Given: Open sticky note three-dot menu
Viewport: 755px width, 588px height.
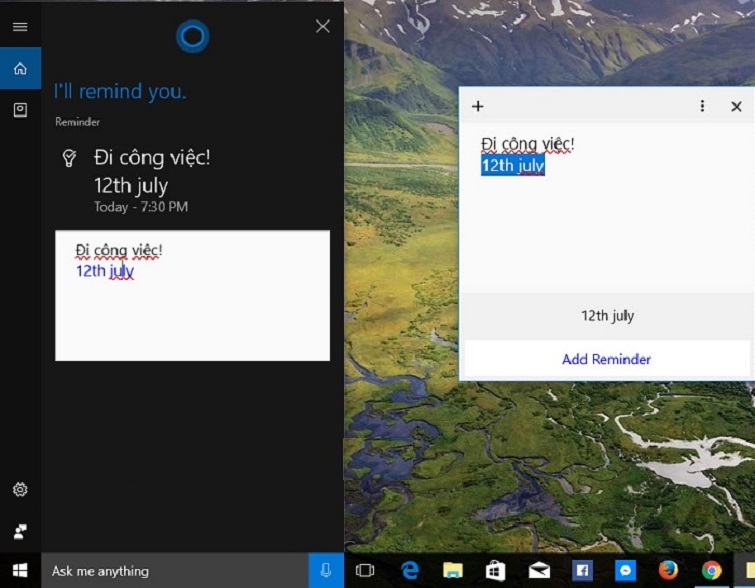Looking at the screenshot, I should 702,106.
